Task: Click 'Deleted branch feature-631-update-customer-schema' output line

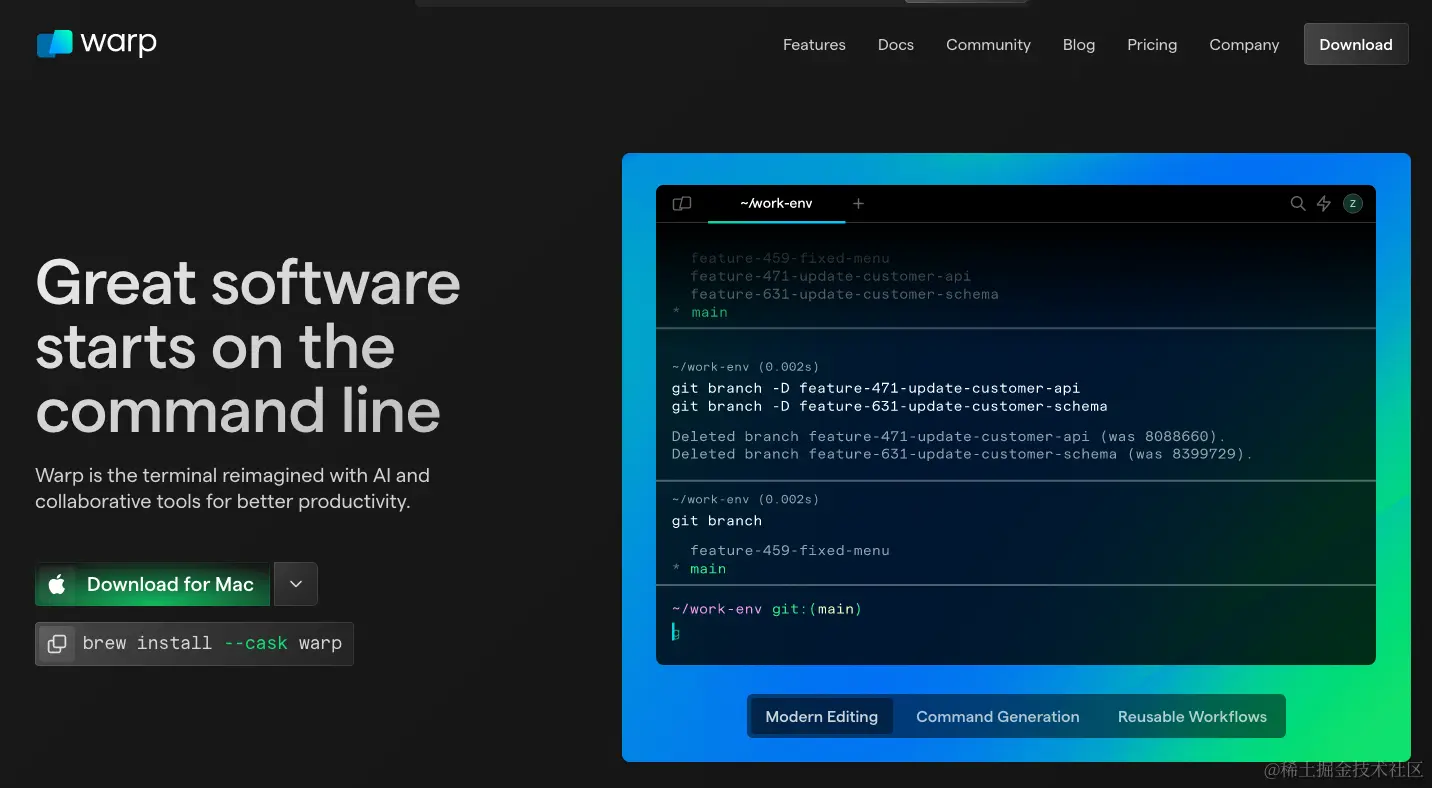Action: click(x=962, y=454)
